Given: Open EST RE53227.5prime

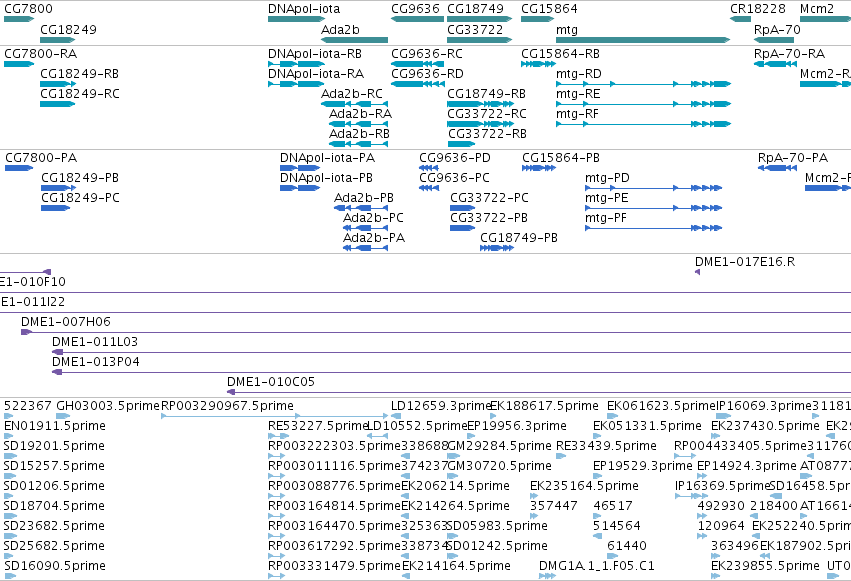Looking at the screenshot, I should click(278, 436).
